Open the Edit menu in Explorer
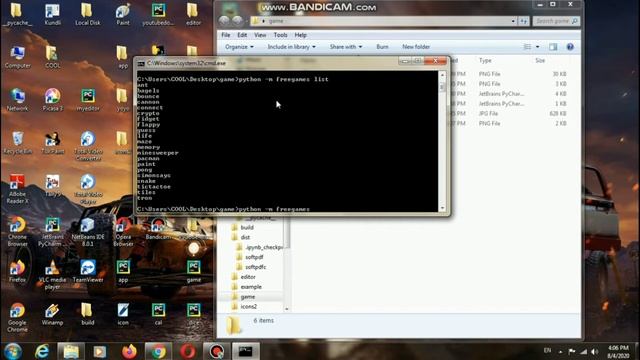The width and height of the screenshot is (640, 360). click(x=242, y=35)
